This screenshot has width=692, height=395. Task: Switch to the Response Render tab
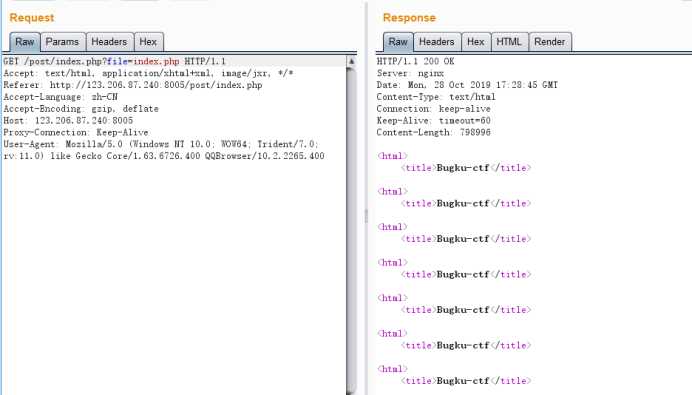click(x=549, y=42)
